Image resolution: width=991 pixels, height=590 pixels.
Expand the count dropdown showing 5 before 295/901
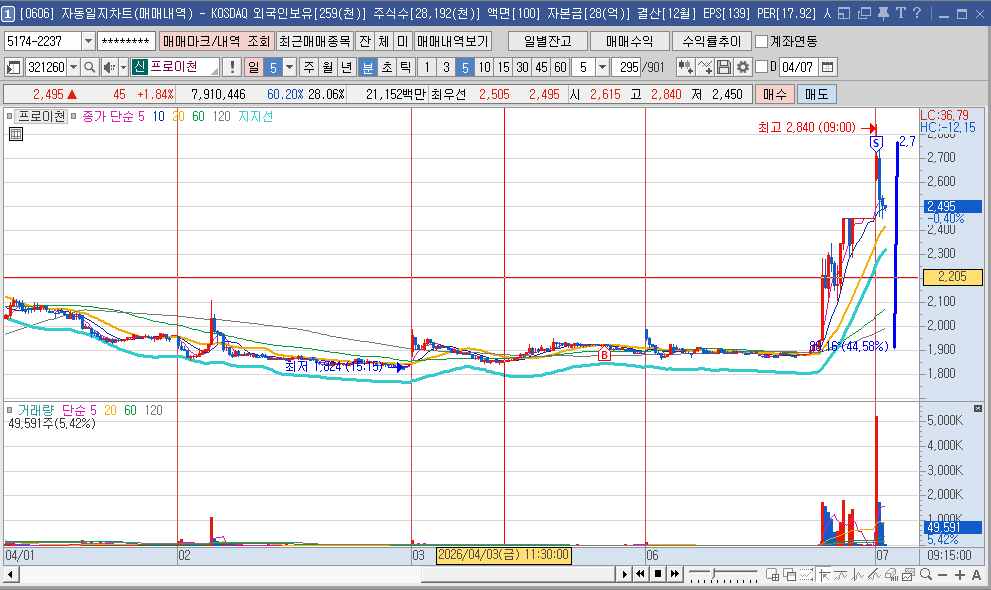[602, 67]
